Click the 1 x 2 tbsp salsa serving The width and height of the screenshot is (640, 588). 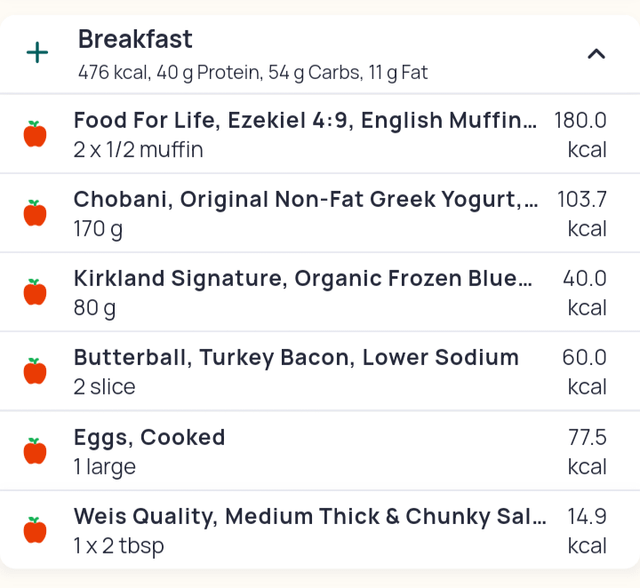(119, 546)
